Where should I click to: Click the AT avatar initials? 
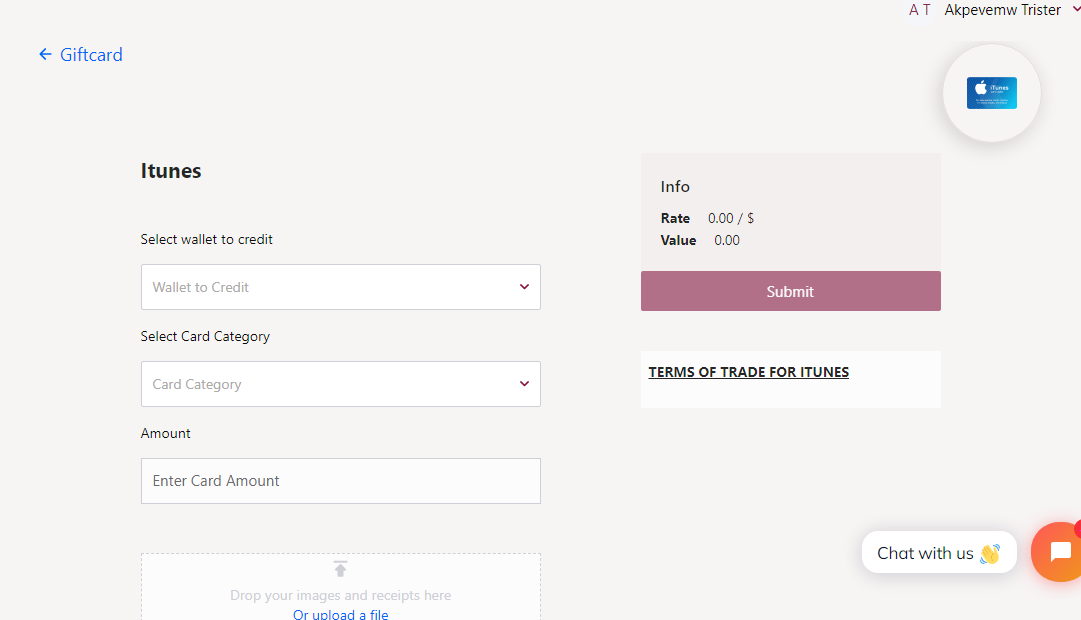pos(920,10)
